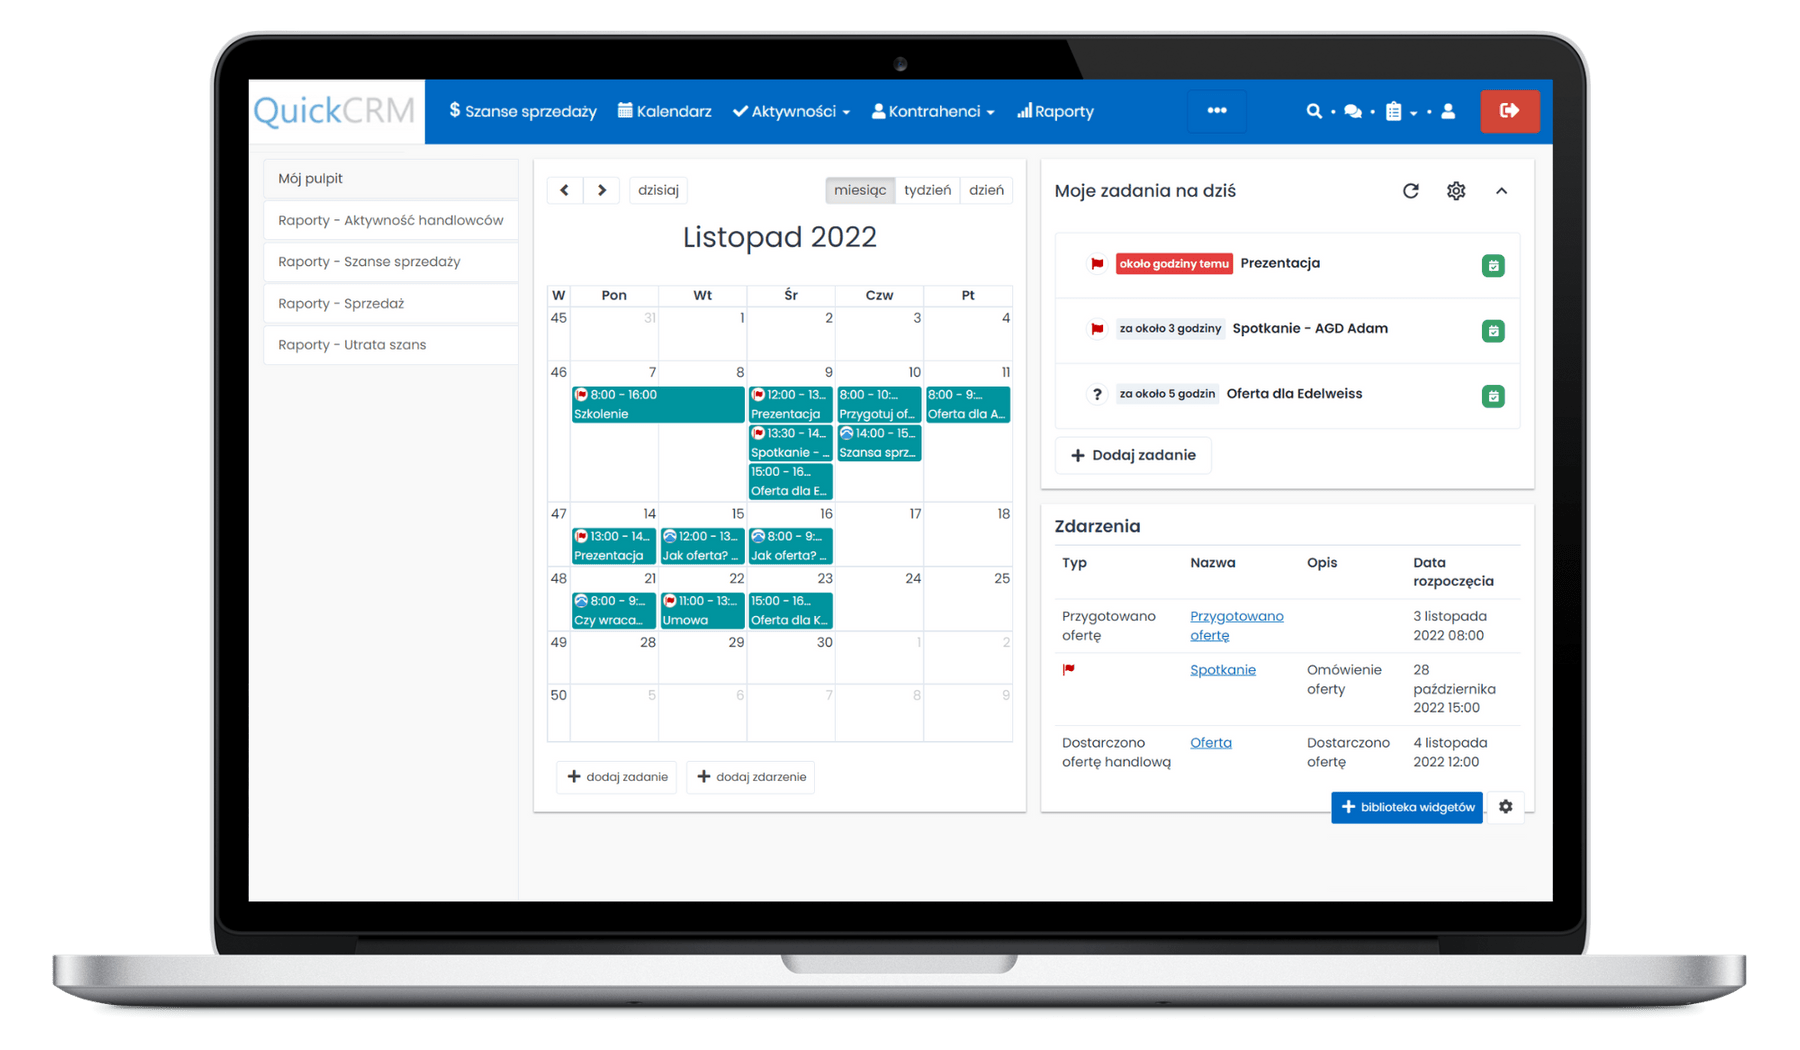Switch calendar to dzień view
Screen dimensions: 1800x1050
click(986, 190)
